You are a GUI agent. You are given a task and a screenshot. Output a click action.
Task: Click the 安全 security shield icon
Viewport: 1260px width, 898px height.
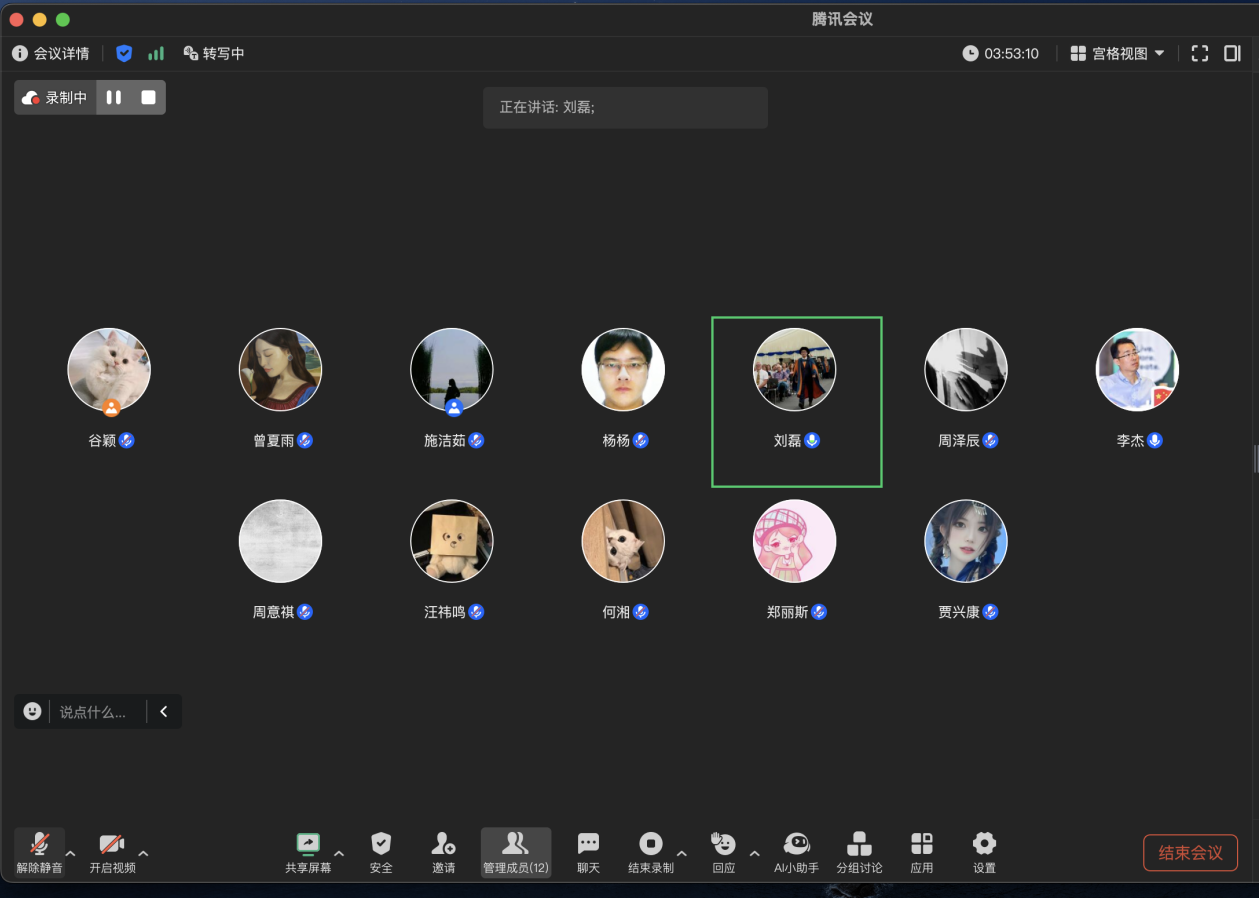381,845
